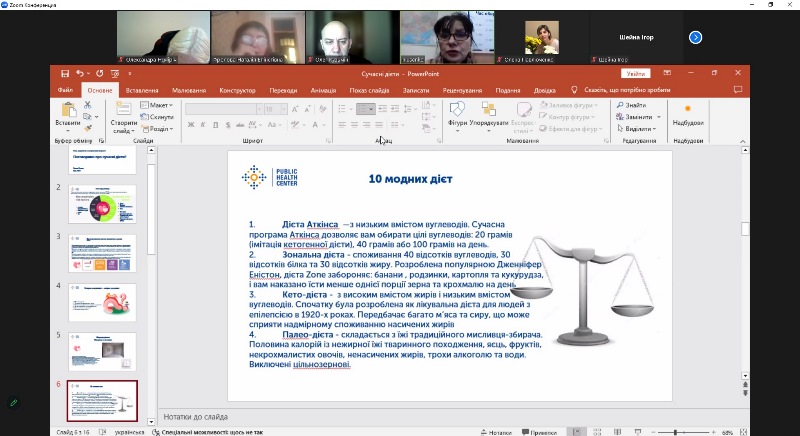The height and width of the screenshot is (436, 800).
Task: Adjust the zoom slider in status bar
Action: (676, 432)
